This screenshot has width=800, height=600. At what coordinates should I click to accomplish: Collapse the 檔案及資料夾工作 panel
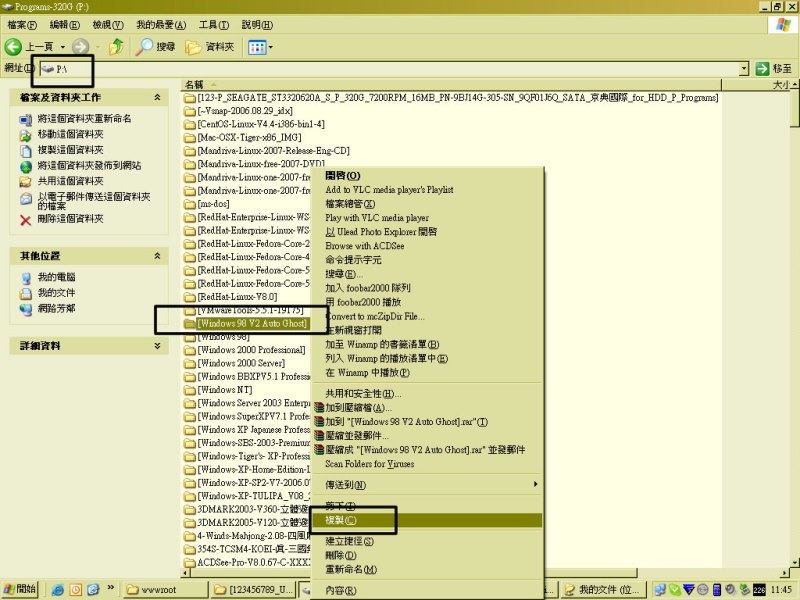point(157,97)
